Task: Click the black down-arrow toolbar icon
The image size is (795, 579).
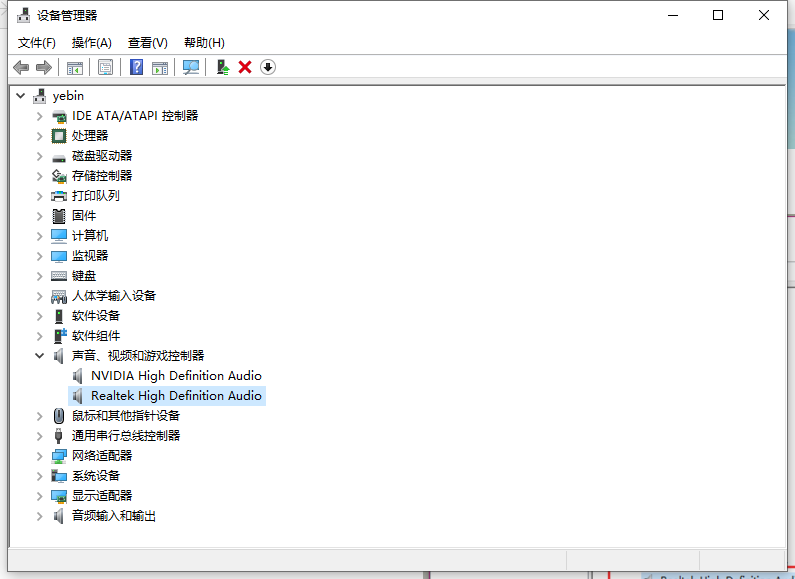Action: (x=268, y=67)
